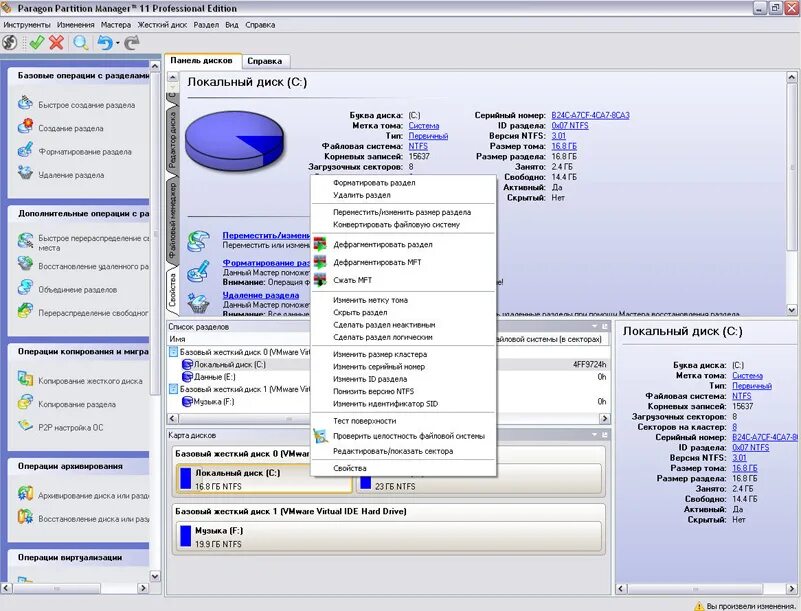This screenshot has width=801, height=611.
Task: Click Сжать MFT menu icon
Action: tap(320, 280)
